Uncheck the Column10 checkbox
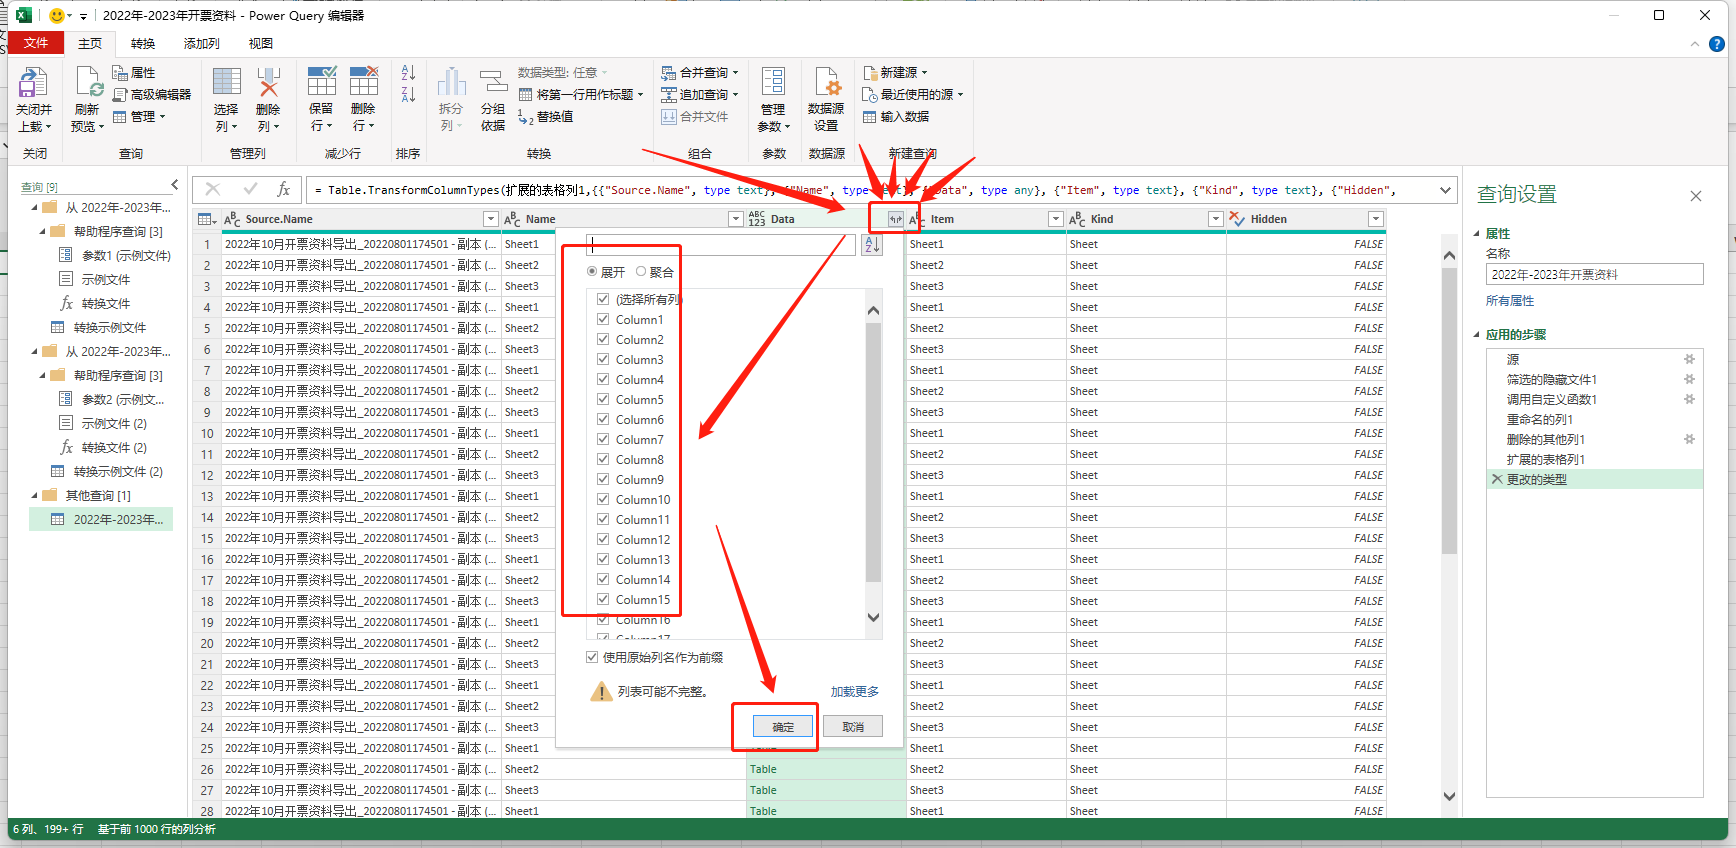 point(603,499)
